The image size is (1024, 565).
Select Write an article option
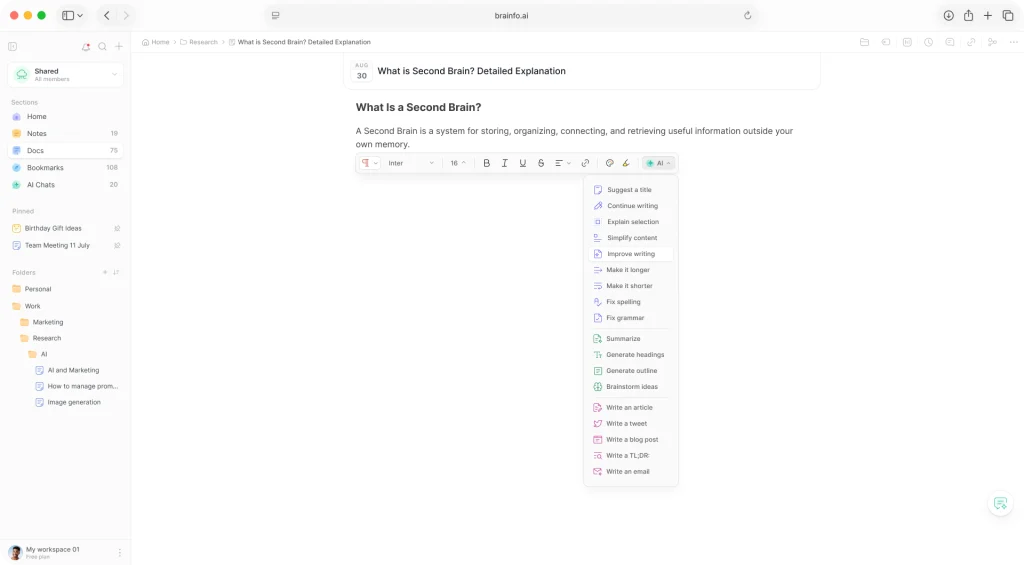630,408
